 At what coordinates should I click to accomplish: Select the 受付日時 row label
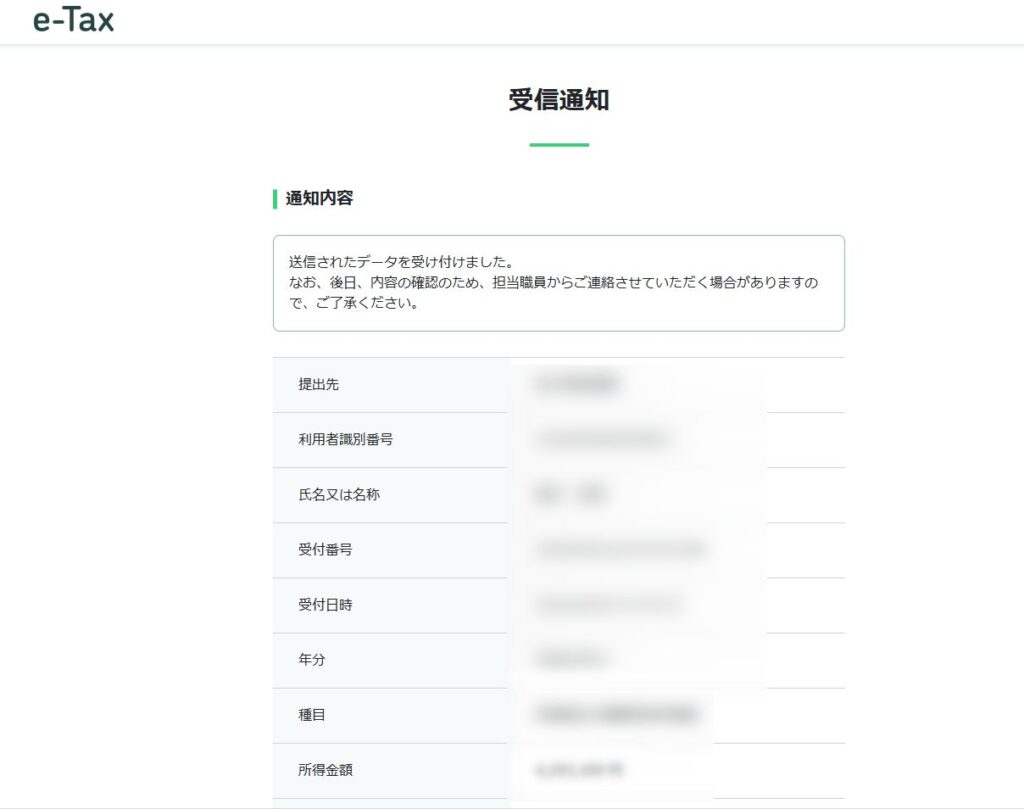tap(325, 604)
